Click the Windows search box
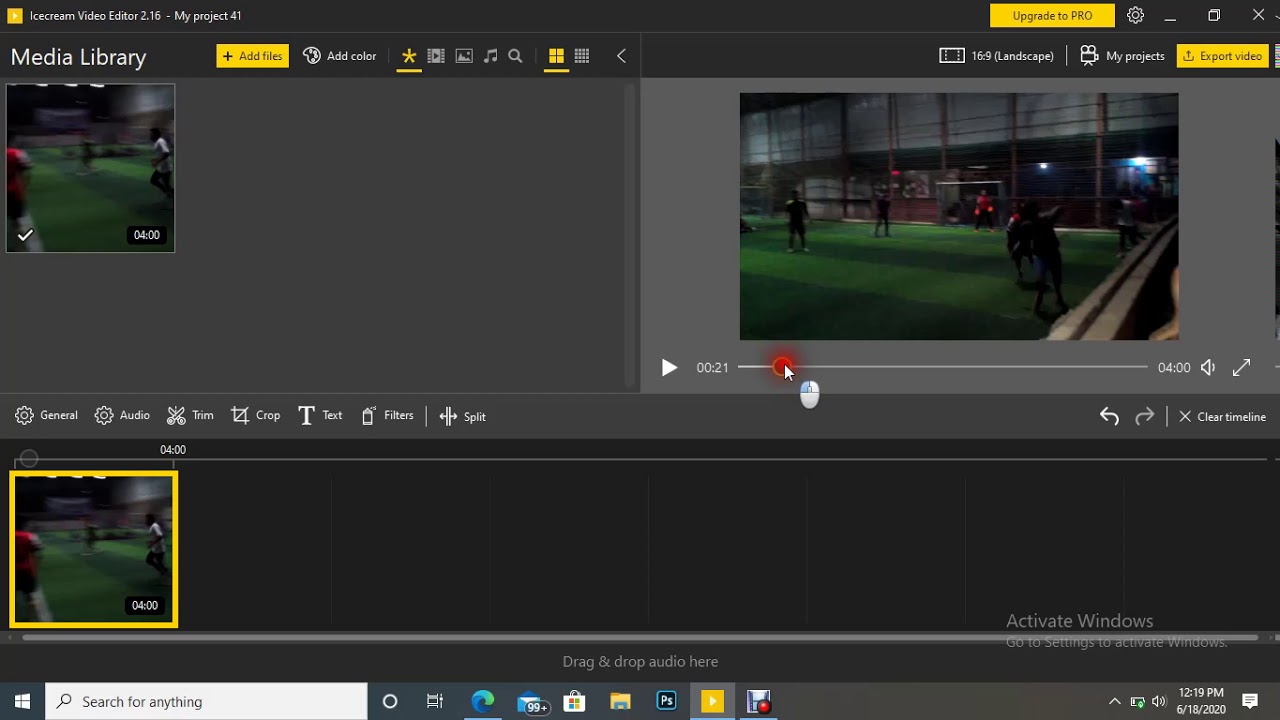This screenshot has height=720, width=1280. pyautogui.click(x=207, y=701)
